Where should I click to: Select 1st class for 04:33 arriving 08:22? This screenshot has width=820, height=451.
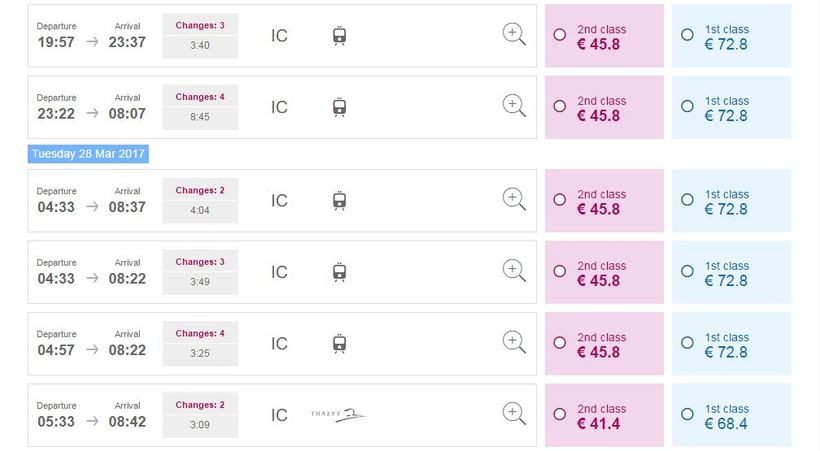tap(687, 271)
